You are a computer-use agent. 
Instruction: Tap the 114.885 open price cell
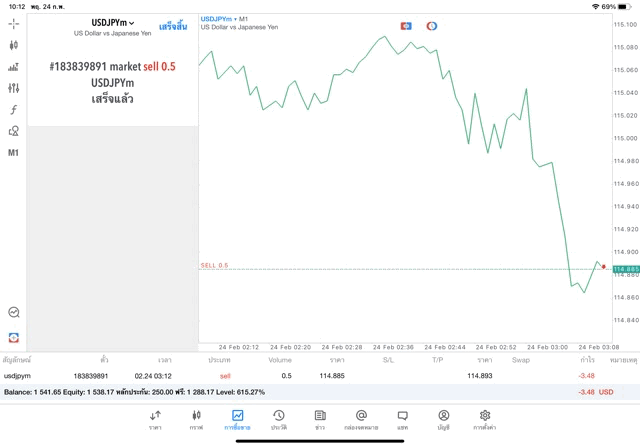332,376
